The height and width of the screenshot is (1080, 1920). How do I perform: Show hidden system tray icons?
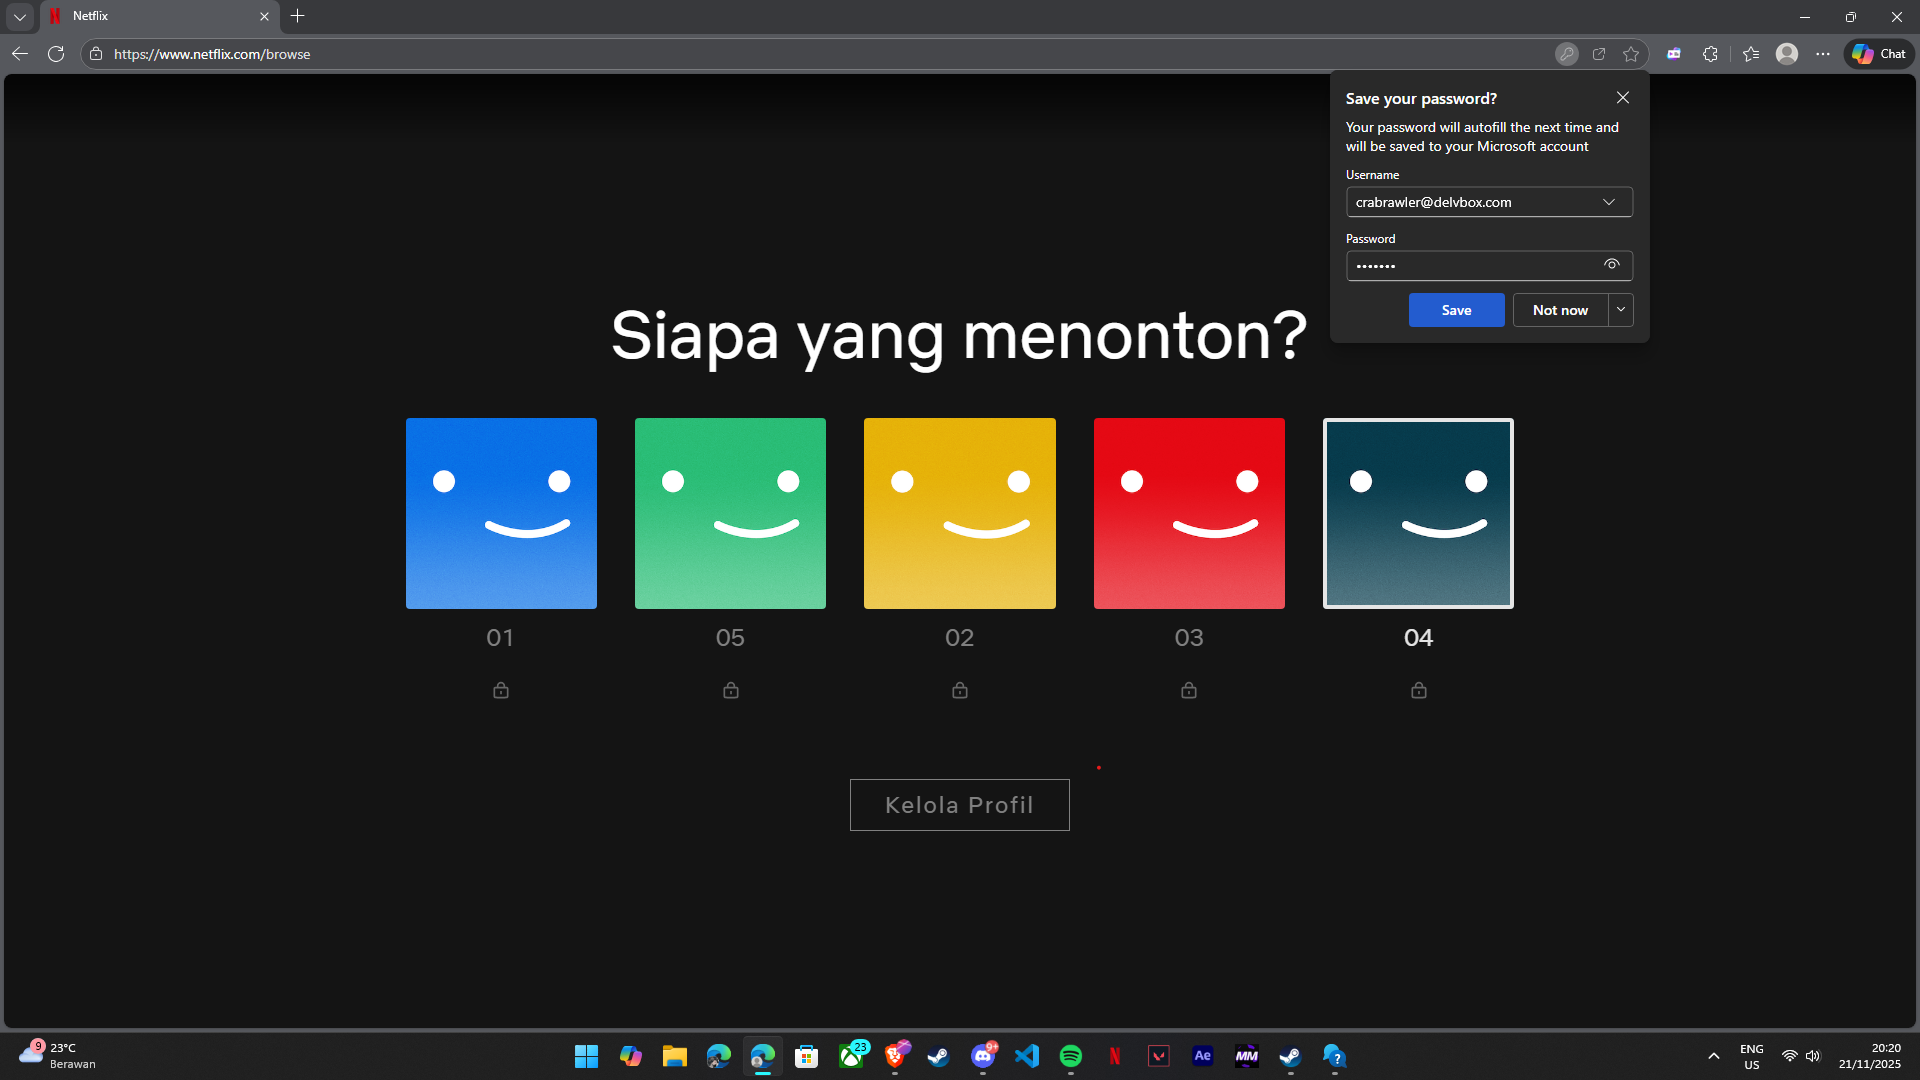[1714, 1056]
